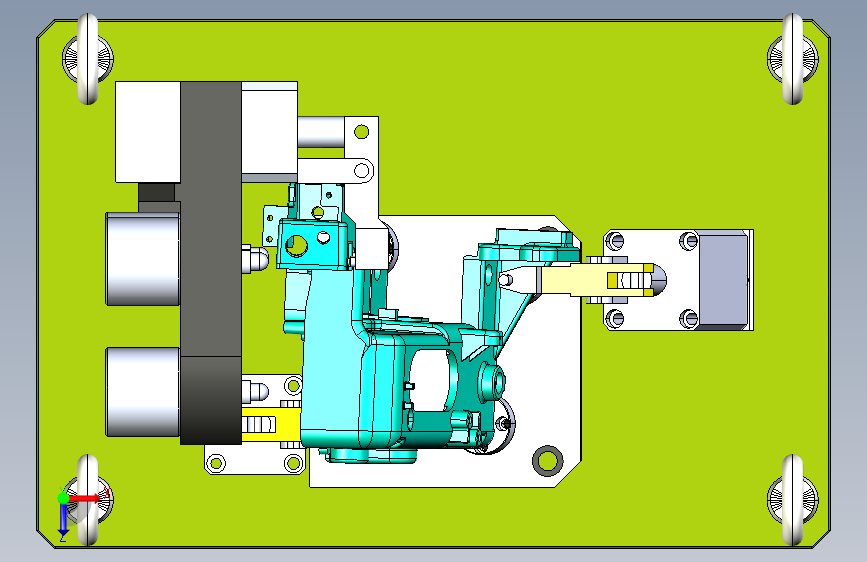Viewport: 867px width, 562px height.
Task: Select the top-left white lifting handle
Action: tap(88, 59)
